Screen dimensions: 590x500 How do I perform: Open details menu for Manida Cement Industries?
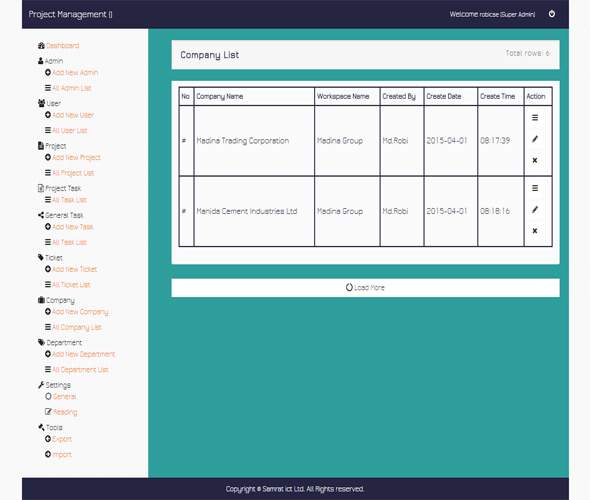tap(535, 188)
